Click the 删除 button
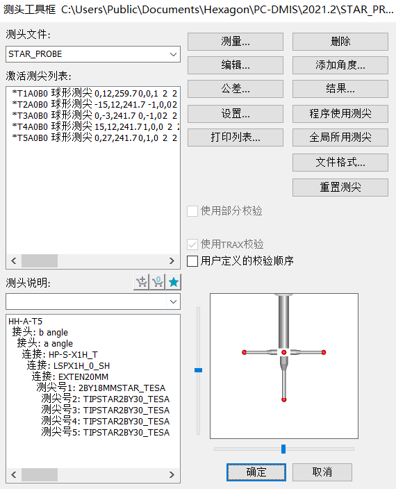 (x=340, y=42)
